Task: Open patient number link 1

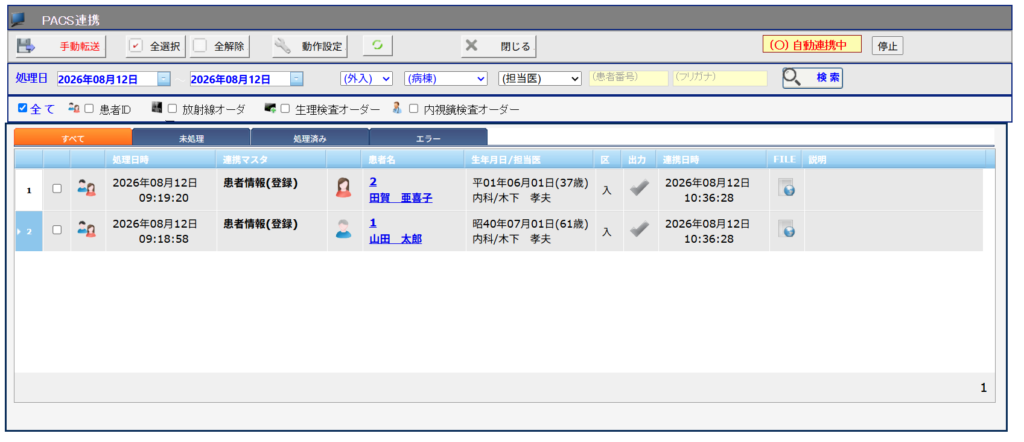Action: click(373, 223)
